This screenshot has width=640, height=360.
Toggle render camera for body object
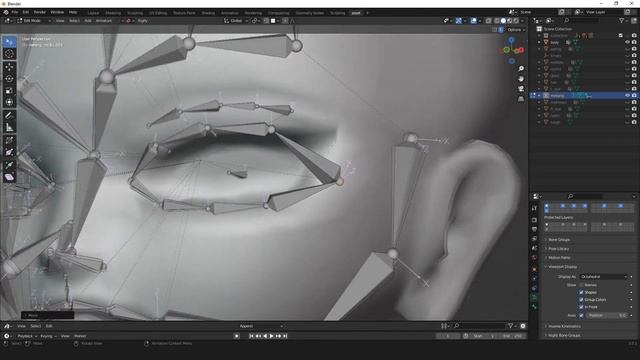tap(634, 42)
